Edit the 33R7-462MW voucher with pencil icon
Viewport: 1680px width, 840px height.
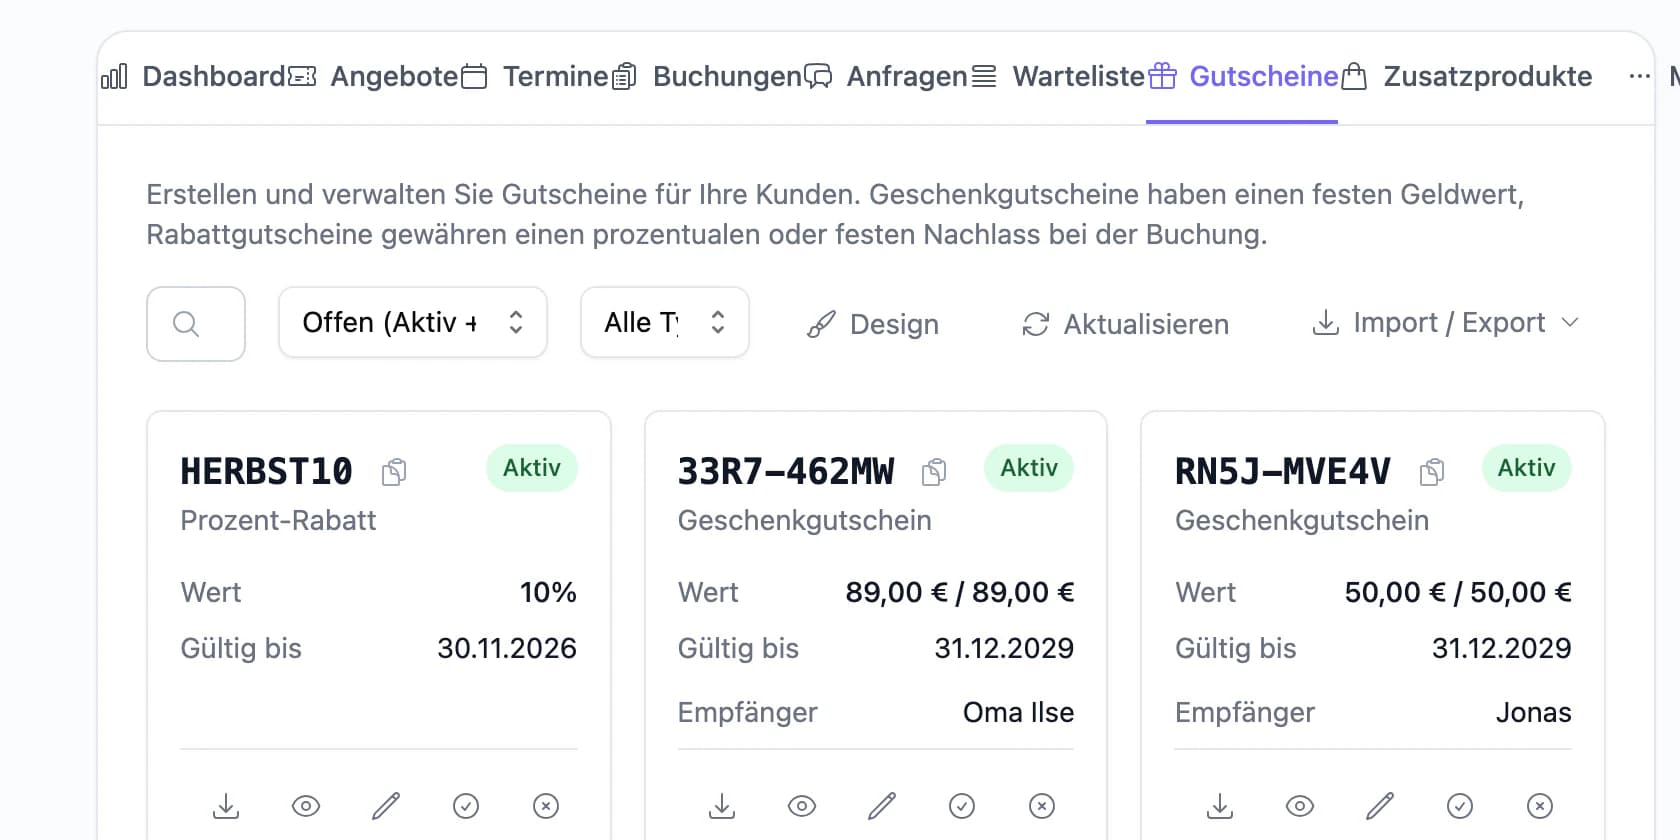pyautogui.click(x=882, y=806)
